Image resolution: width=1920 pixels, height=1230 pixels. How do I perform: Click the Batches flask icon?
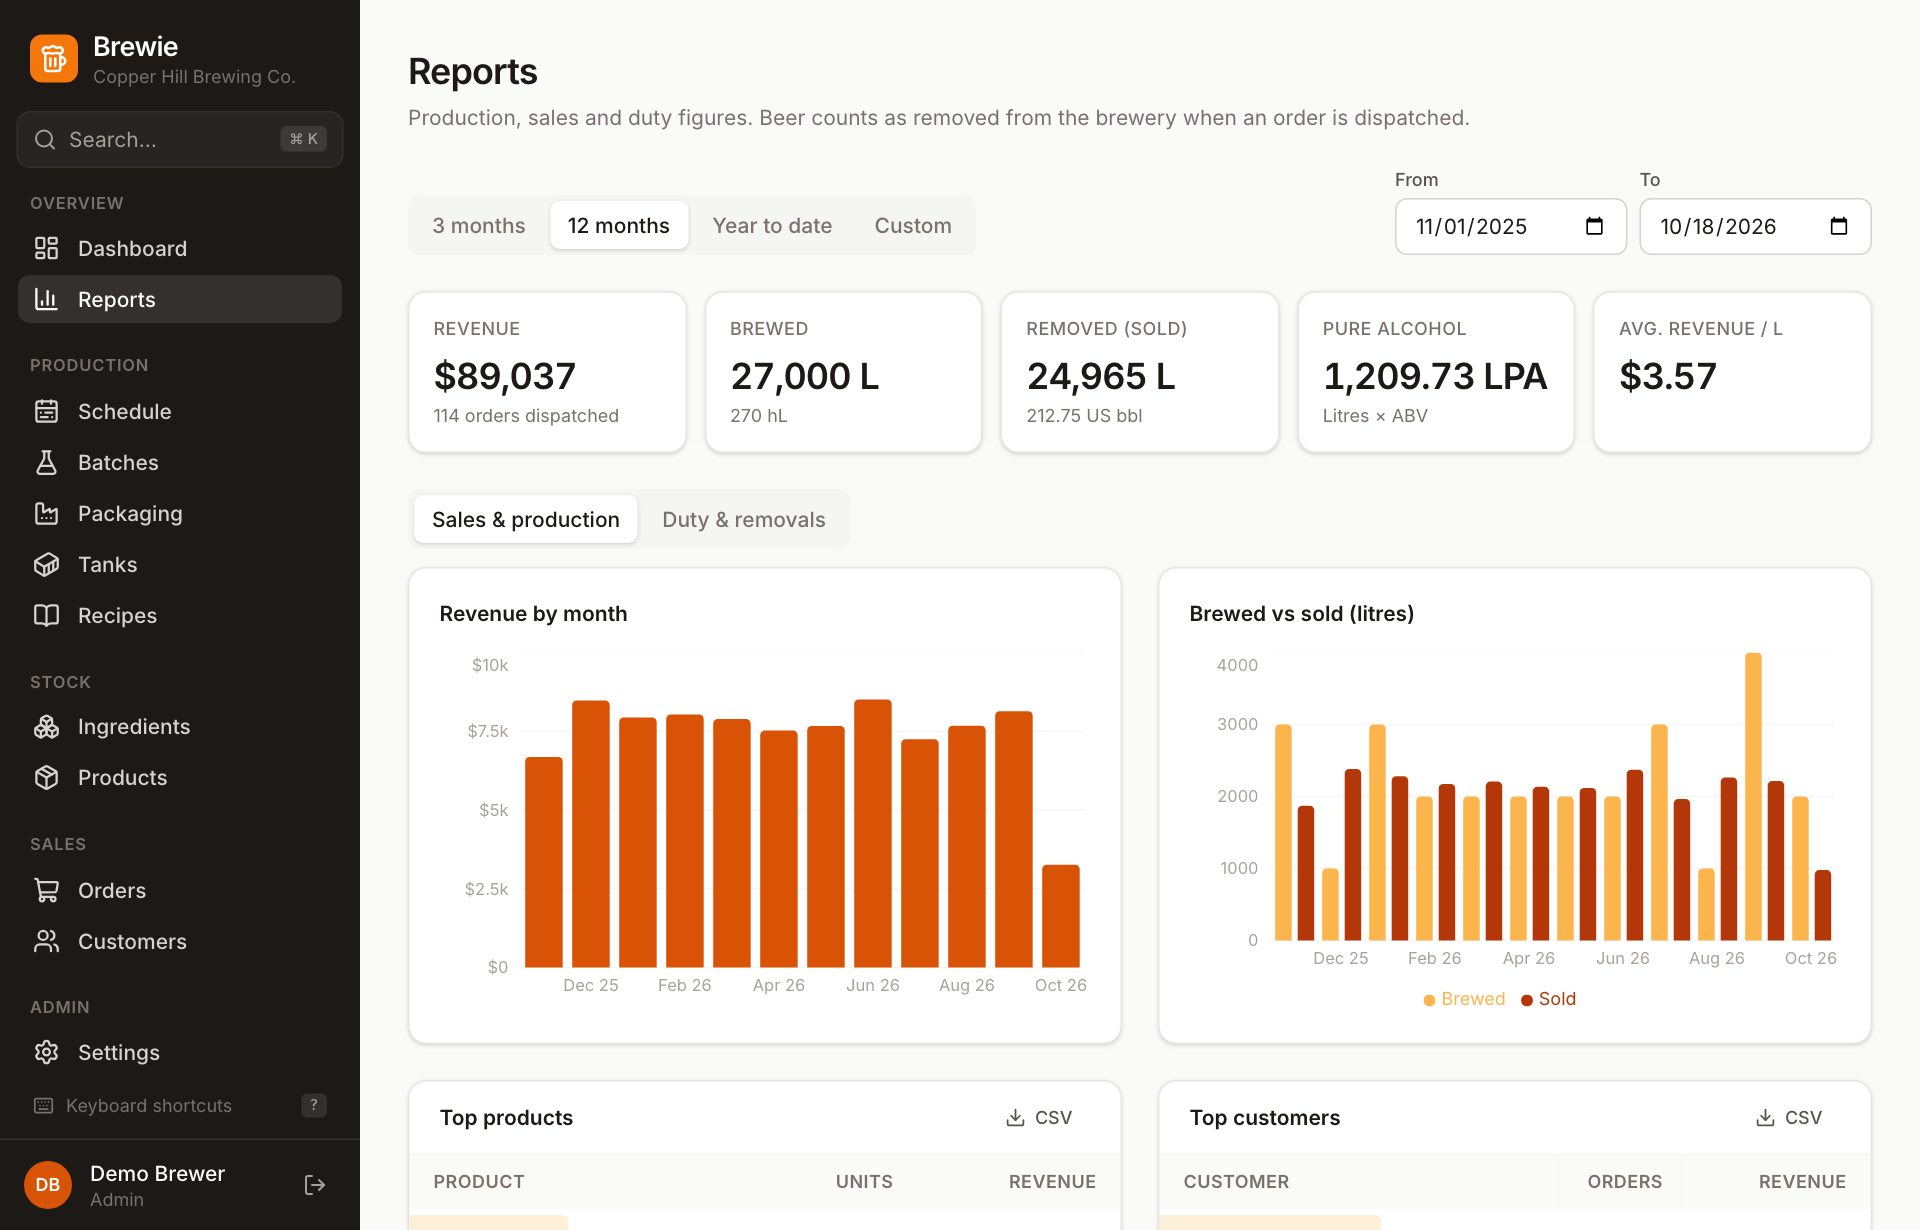(x=46, y=462)
